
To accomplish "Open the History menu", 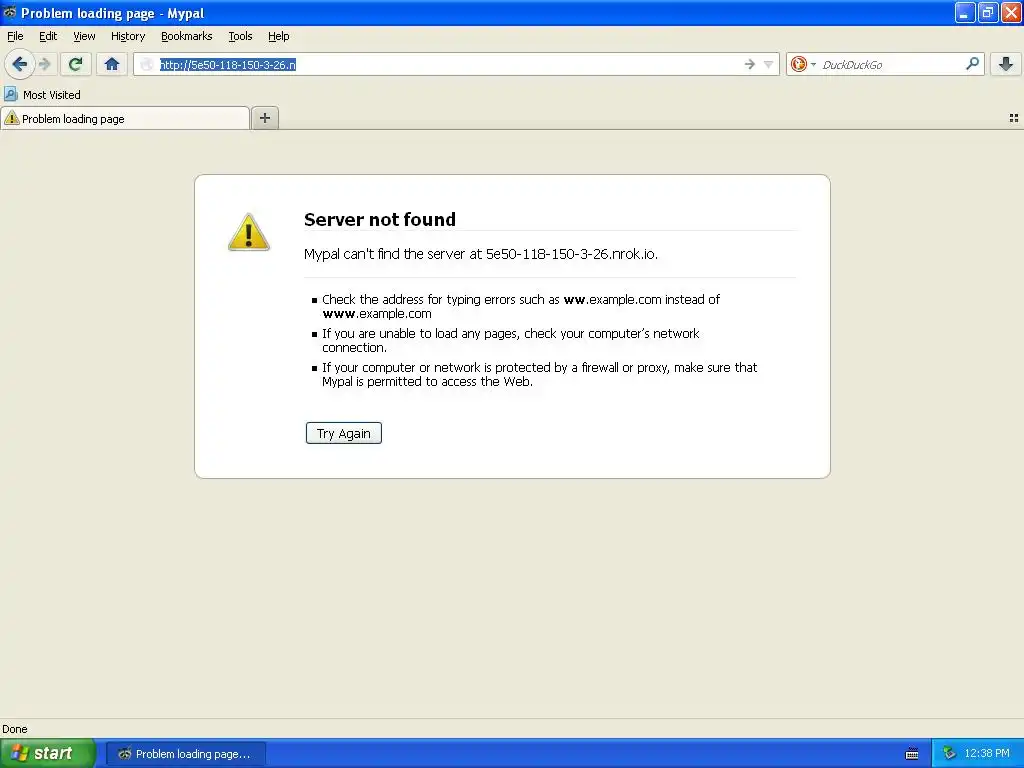I will tap(127, 36).
